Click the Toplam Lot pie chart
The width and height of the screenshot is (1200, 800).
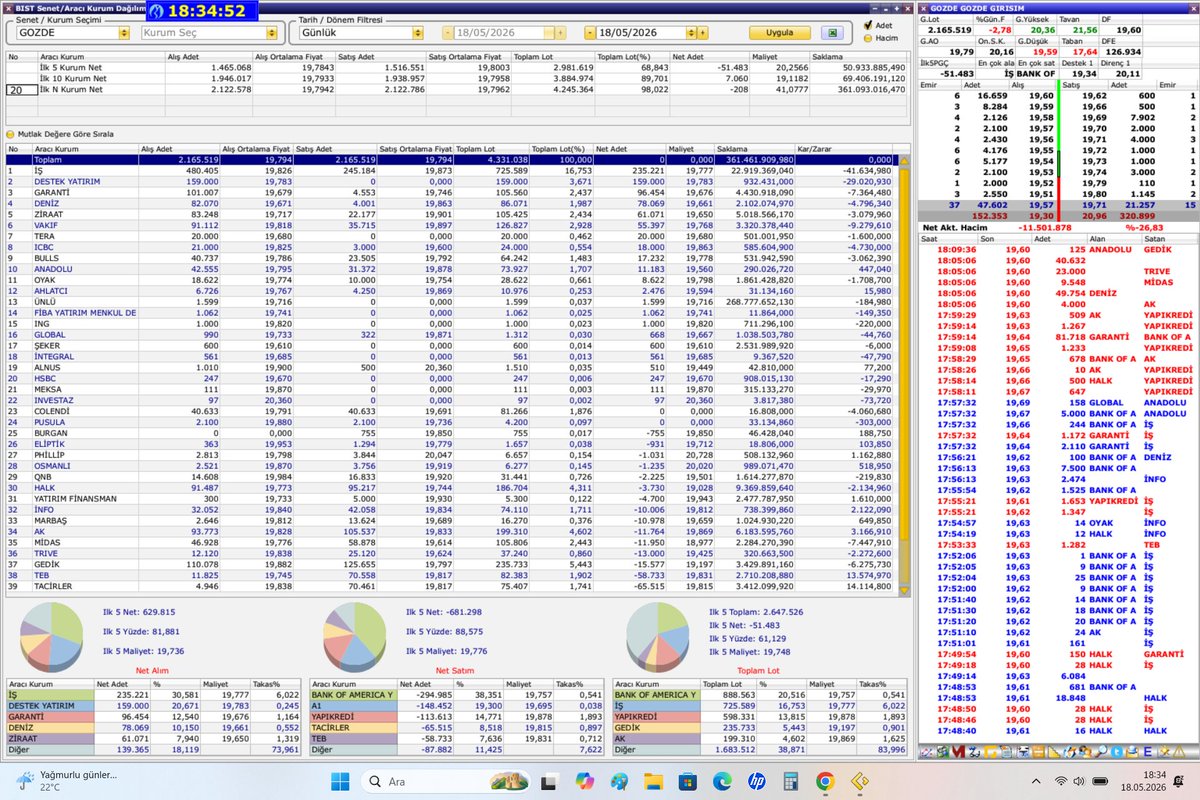(659, 635)
